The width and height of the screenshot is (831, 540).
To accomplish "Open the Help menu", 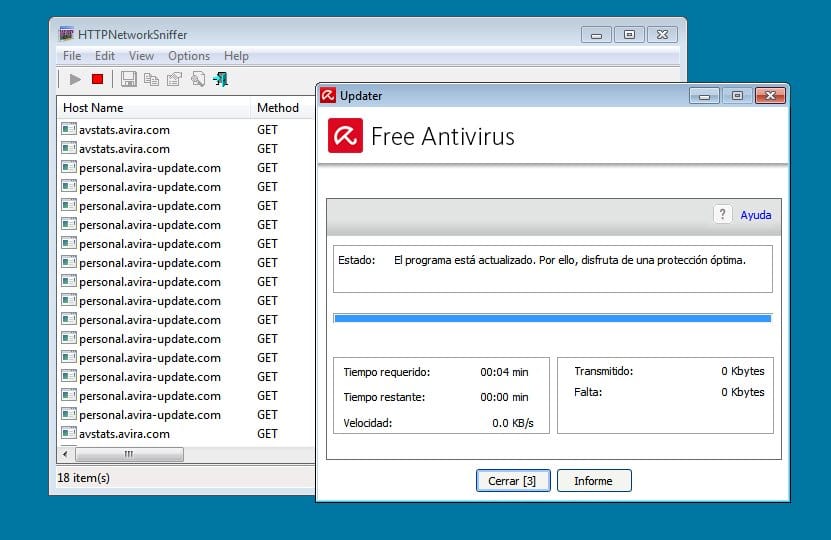I will click(x=236, y=56).
